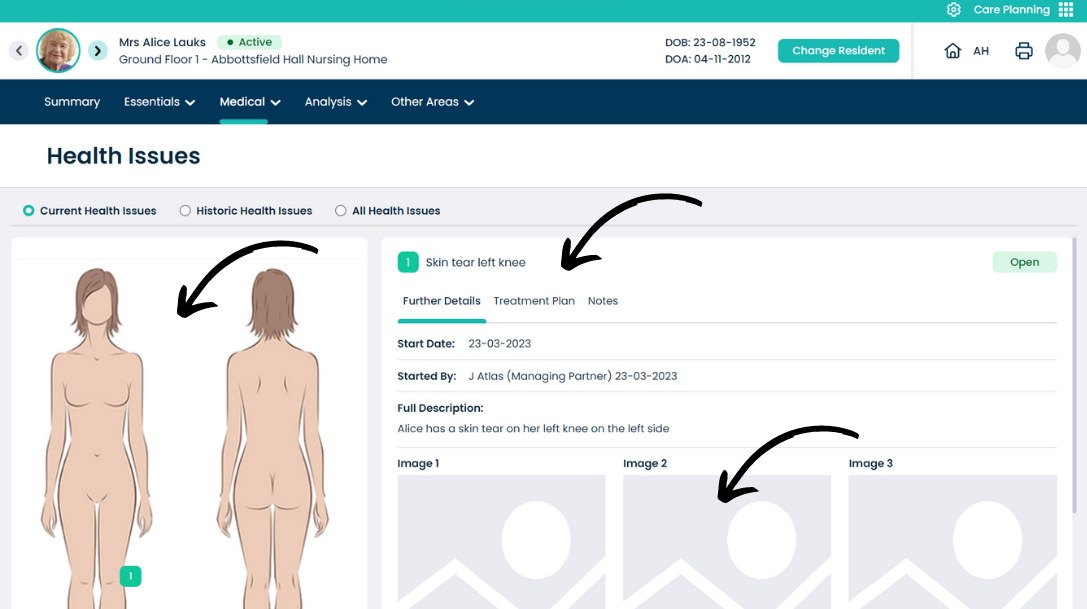1087x609 pixels.
Task: Click the details panel vertical scrollbar
Action: coord(1074,375)
